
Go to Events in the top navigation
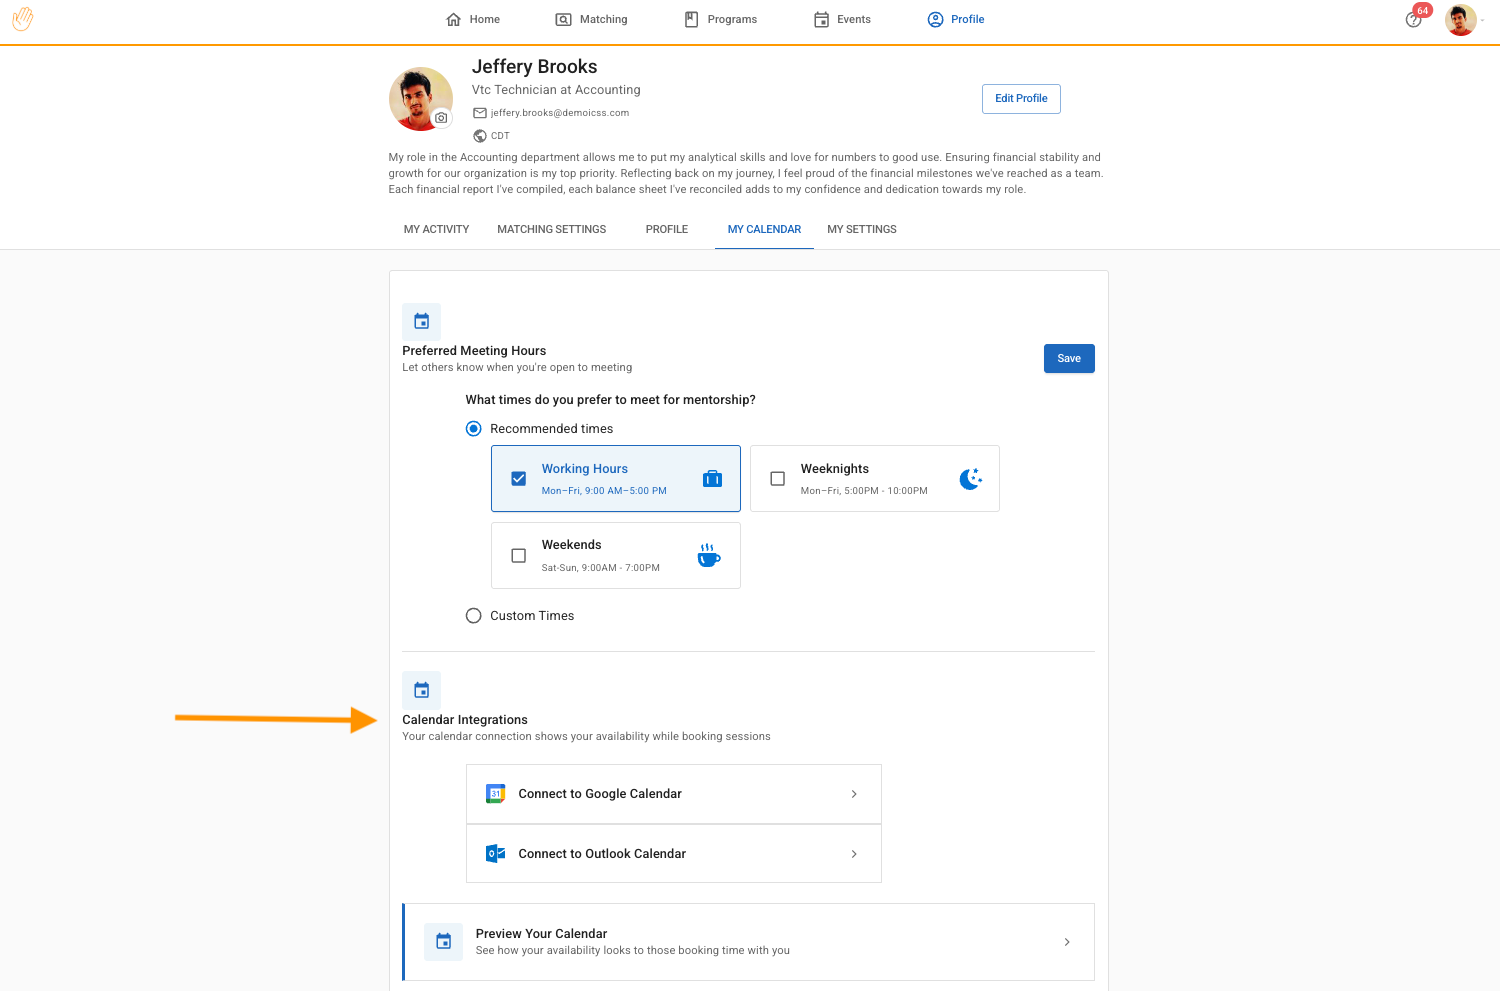click(x=842, y=20)
